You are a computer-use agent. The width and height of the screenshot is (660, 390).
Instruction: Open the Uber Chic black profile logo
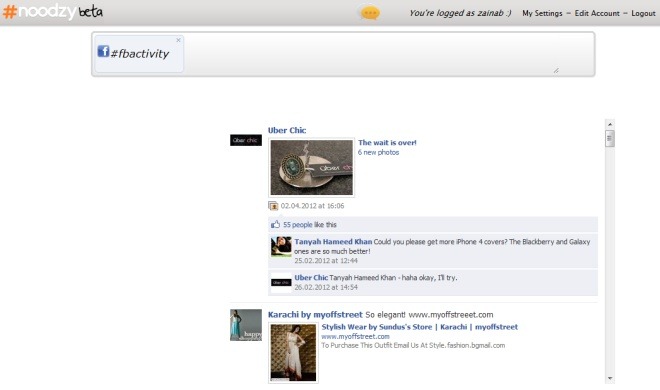(x=246, y=140)
